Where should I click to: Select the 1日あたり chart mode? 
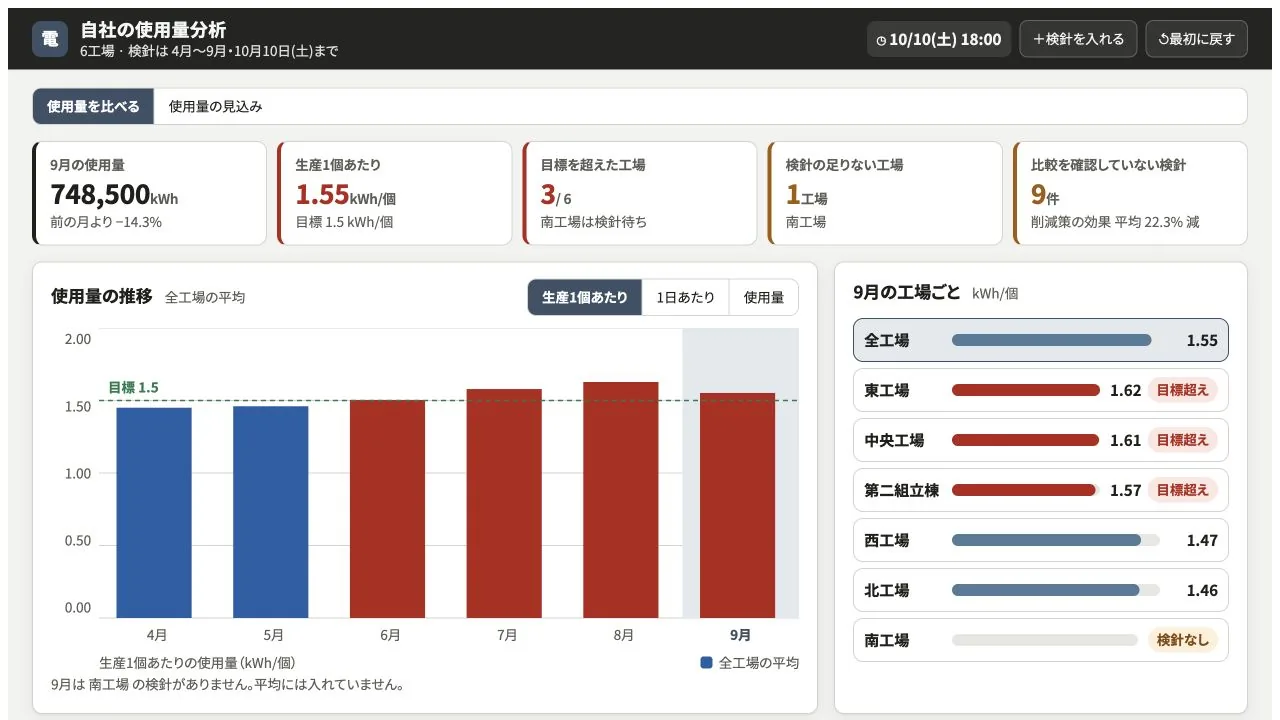[686, 297]
